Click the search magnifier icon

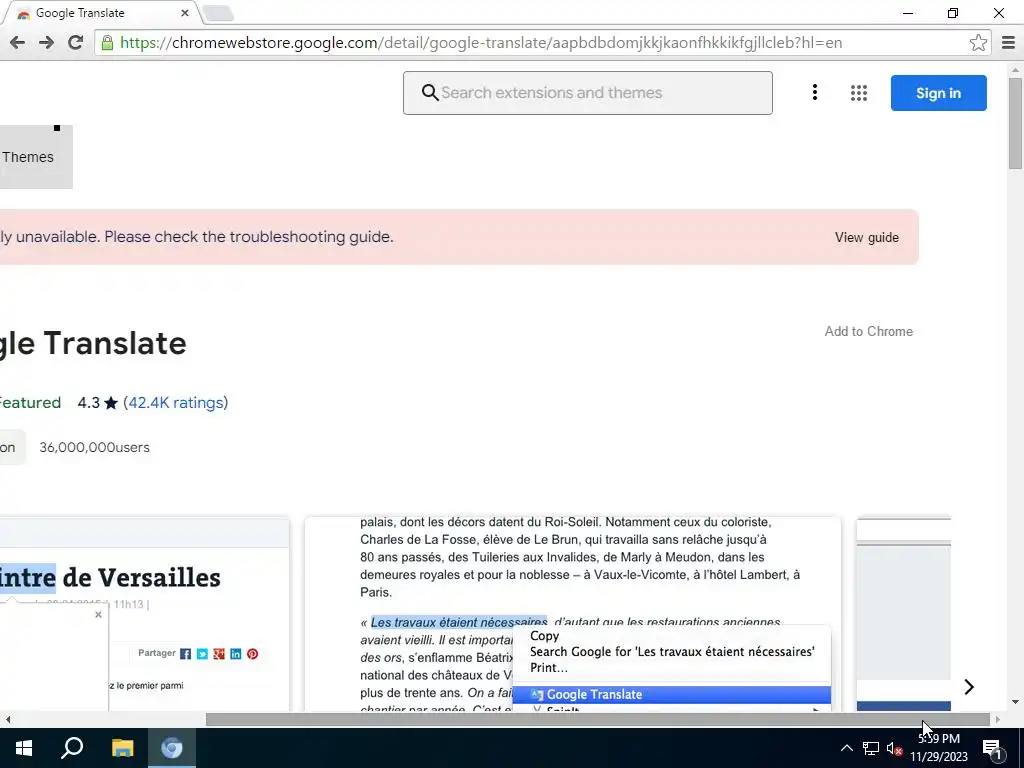pos(429,93)
